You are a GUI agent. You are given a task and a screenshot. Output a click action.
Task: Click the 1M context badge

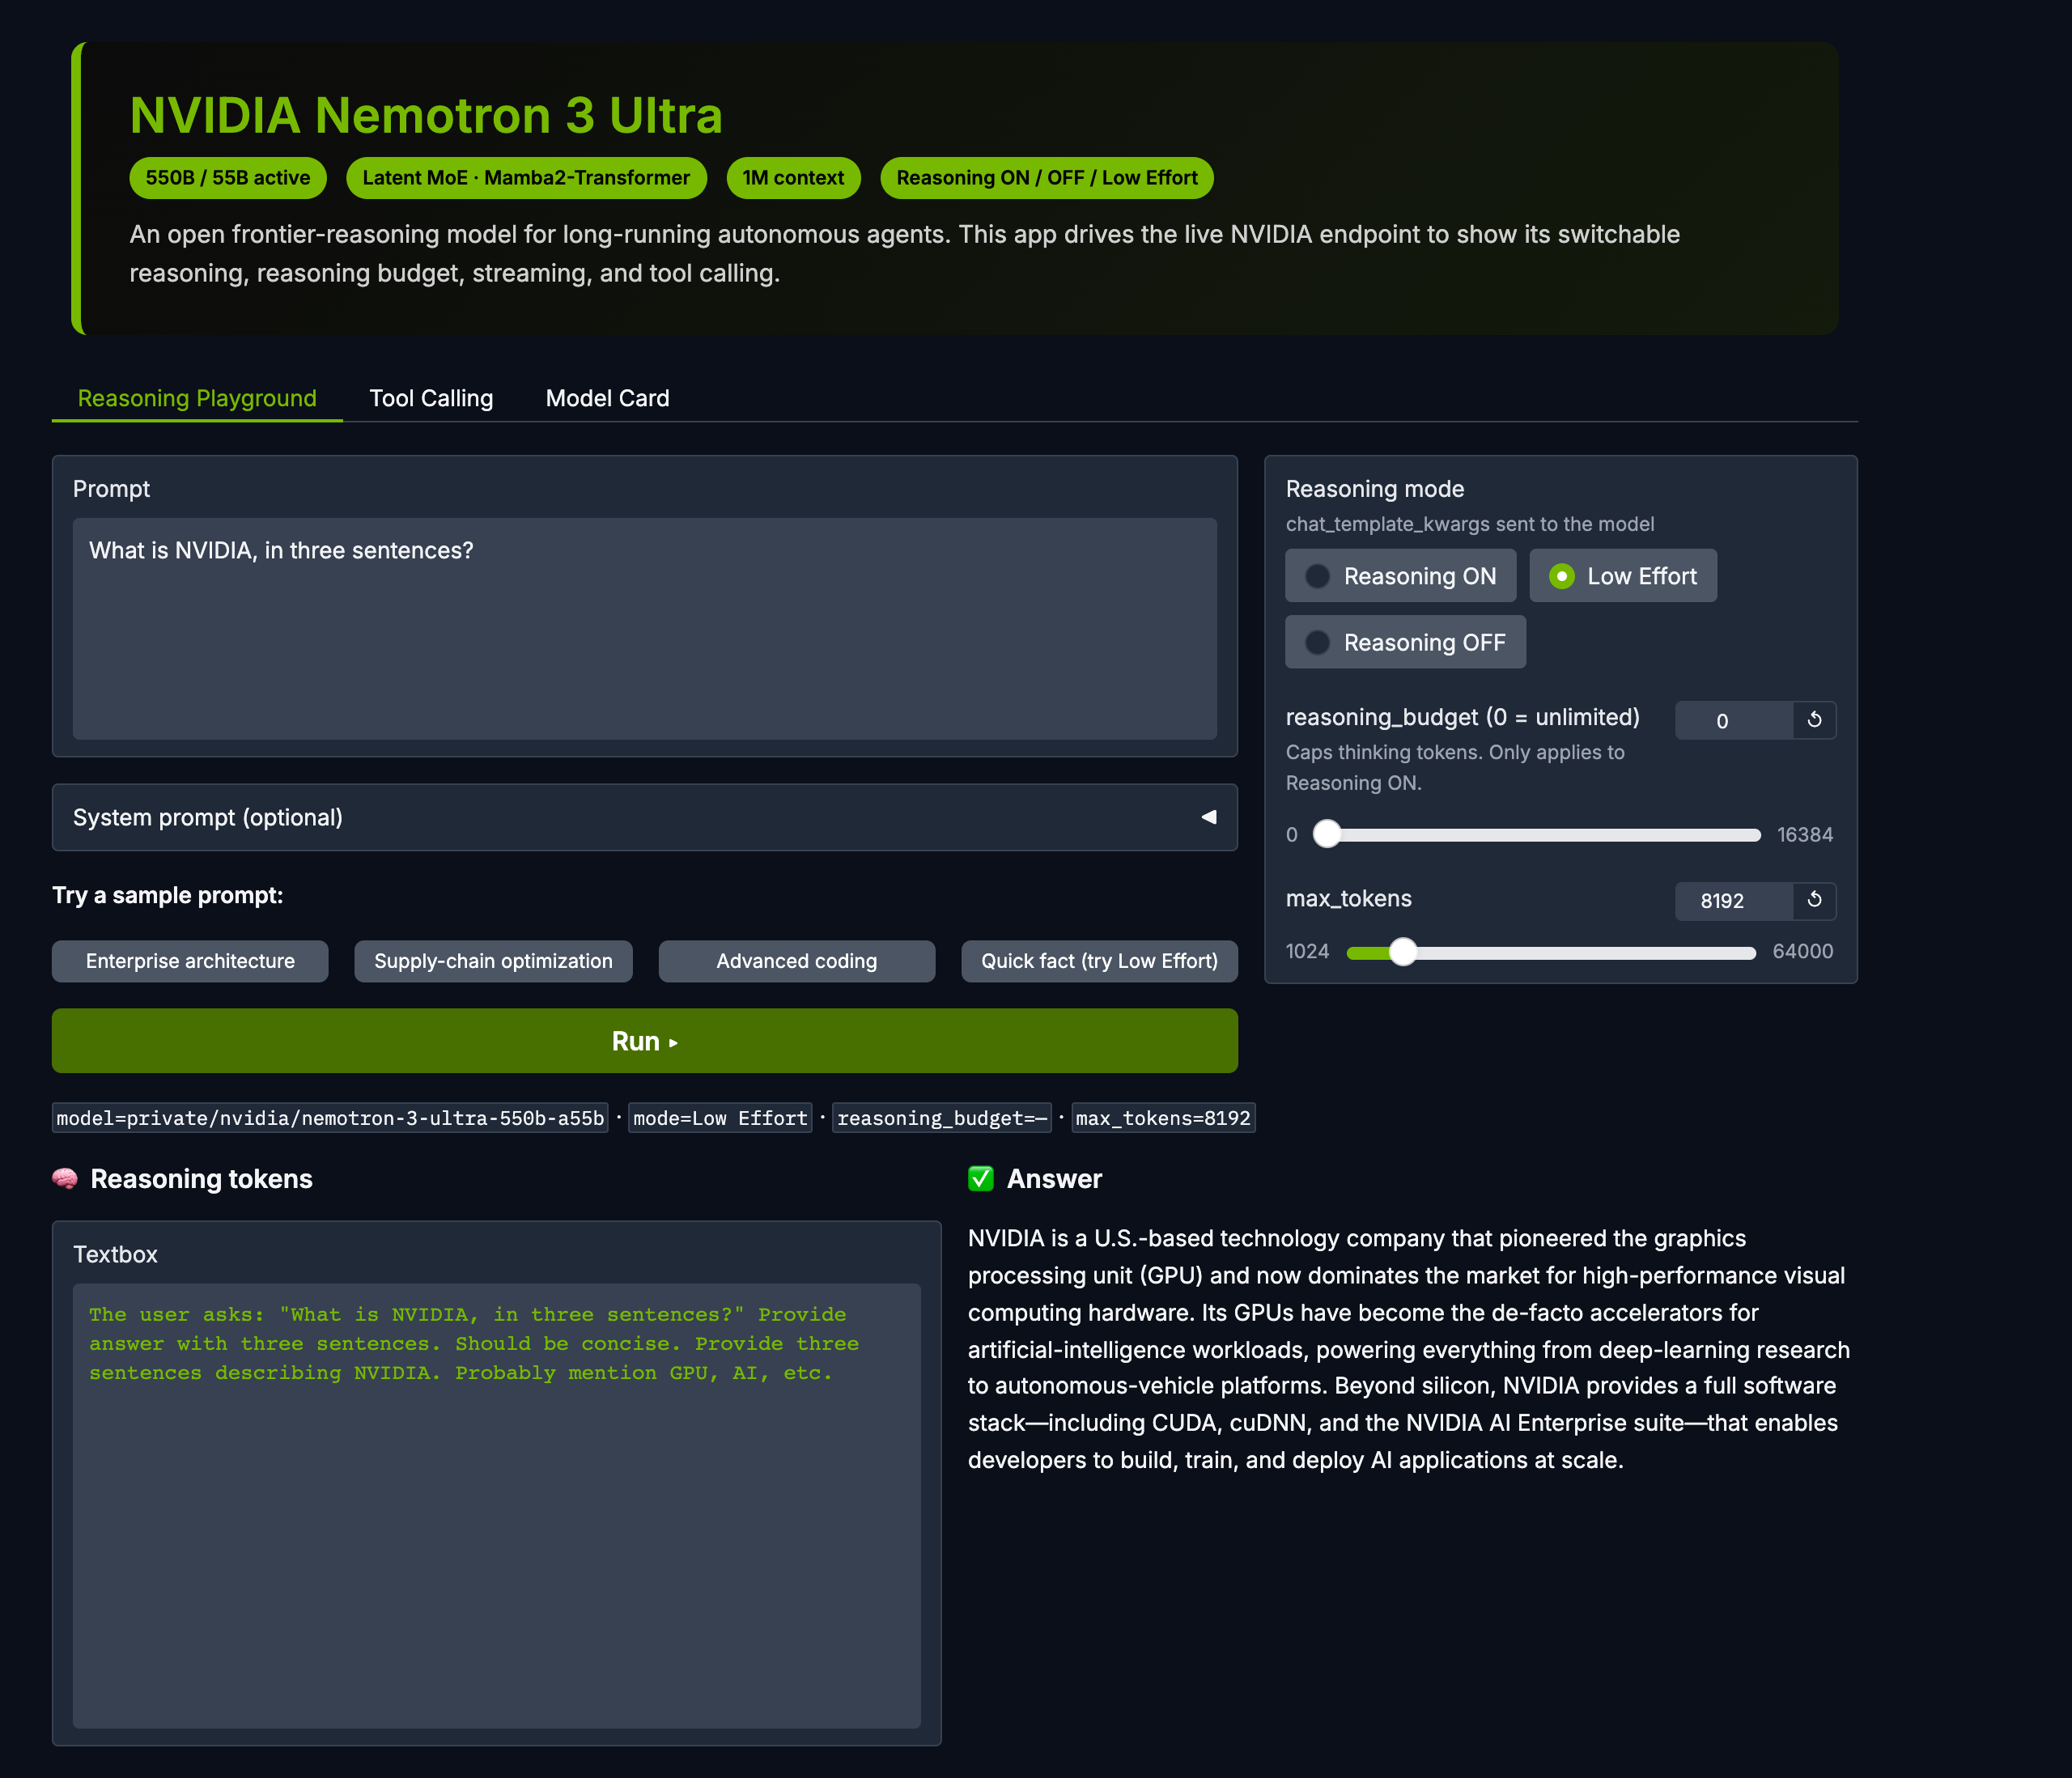coord(793,178)
